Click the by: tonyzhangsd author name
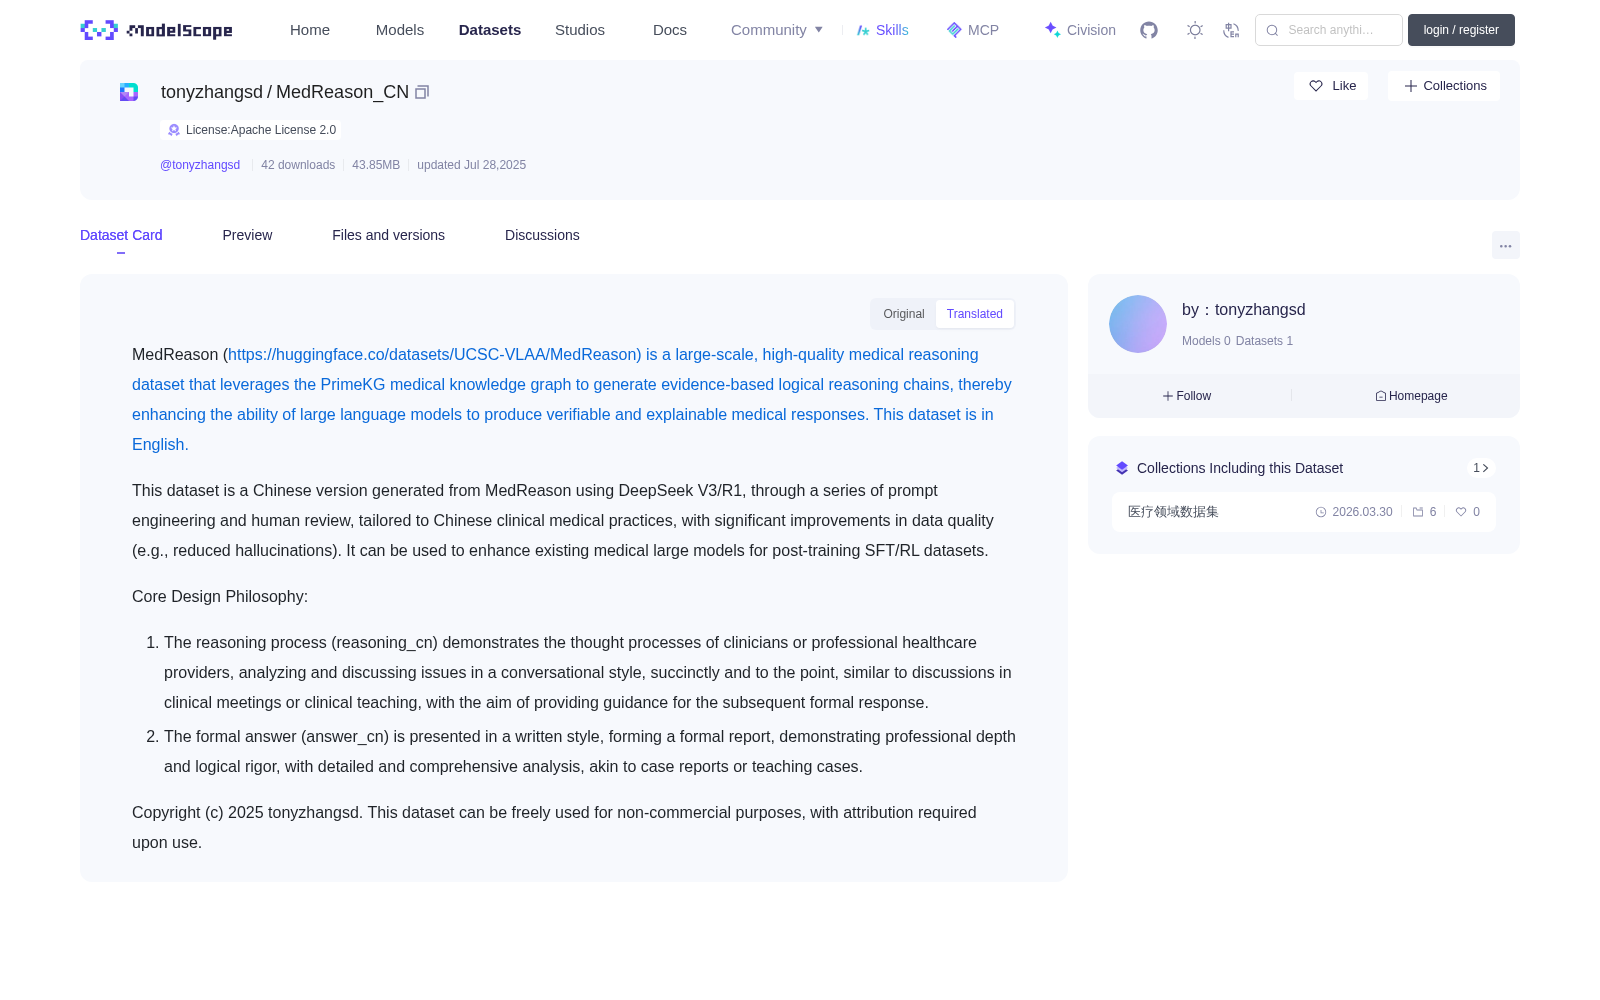The height and width of the screenshot is (1000, 1600). point(1243,310)
